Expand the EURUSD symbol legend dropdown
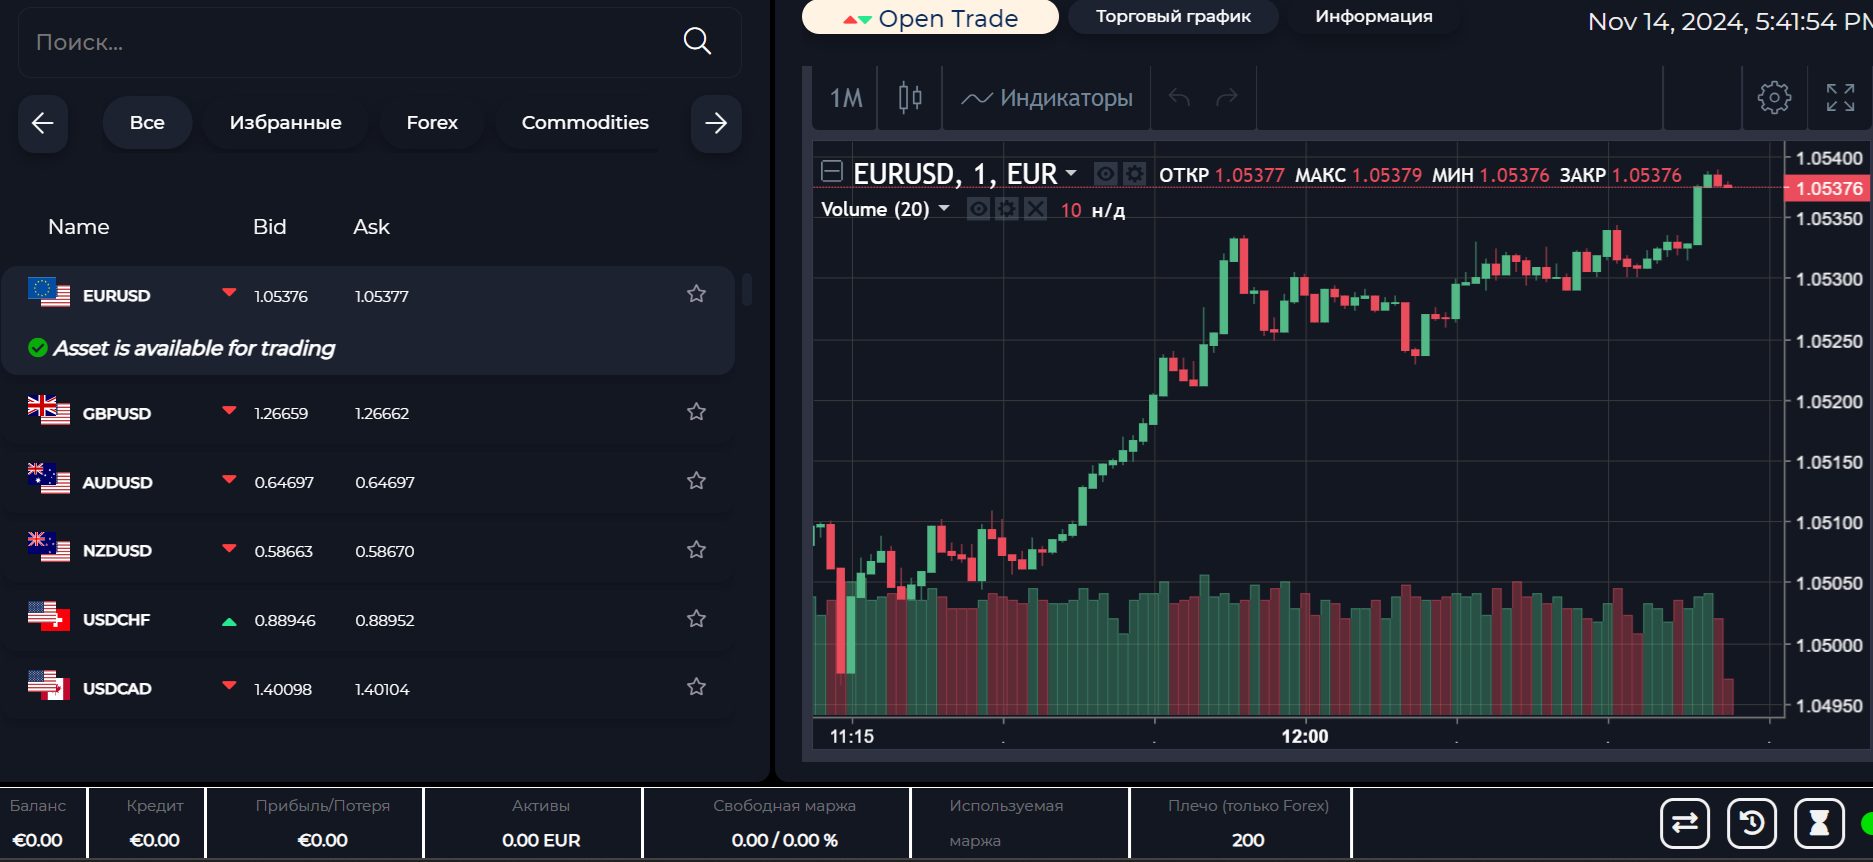 pyautogui.click(x=1071, y=173)
